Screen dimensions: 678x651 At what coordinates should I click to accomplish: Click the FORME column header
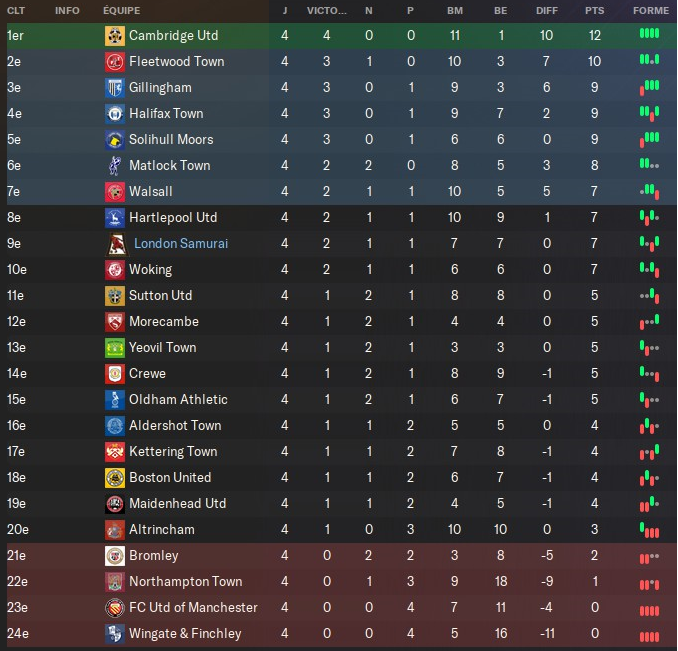coord(651,10)
